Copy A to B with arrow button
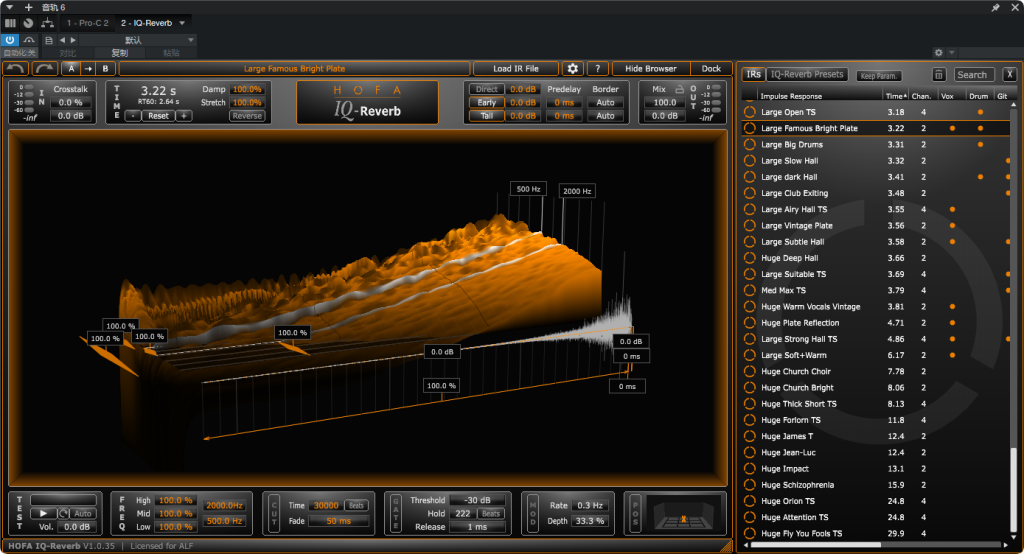1024x554 pixels. point(88,69)
